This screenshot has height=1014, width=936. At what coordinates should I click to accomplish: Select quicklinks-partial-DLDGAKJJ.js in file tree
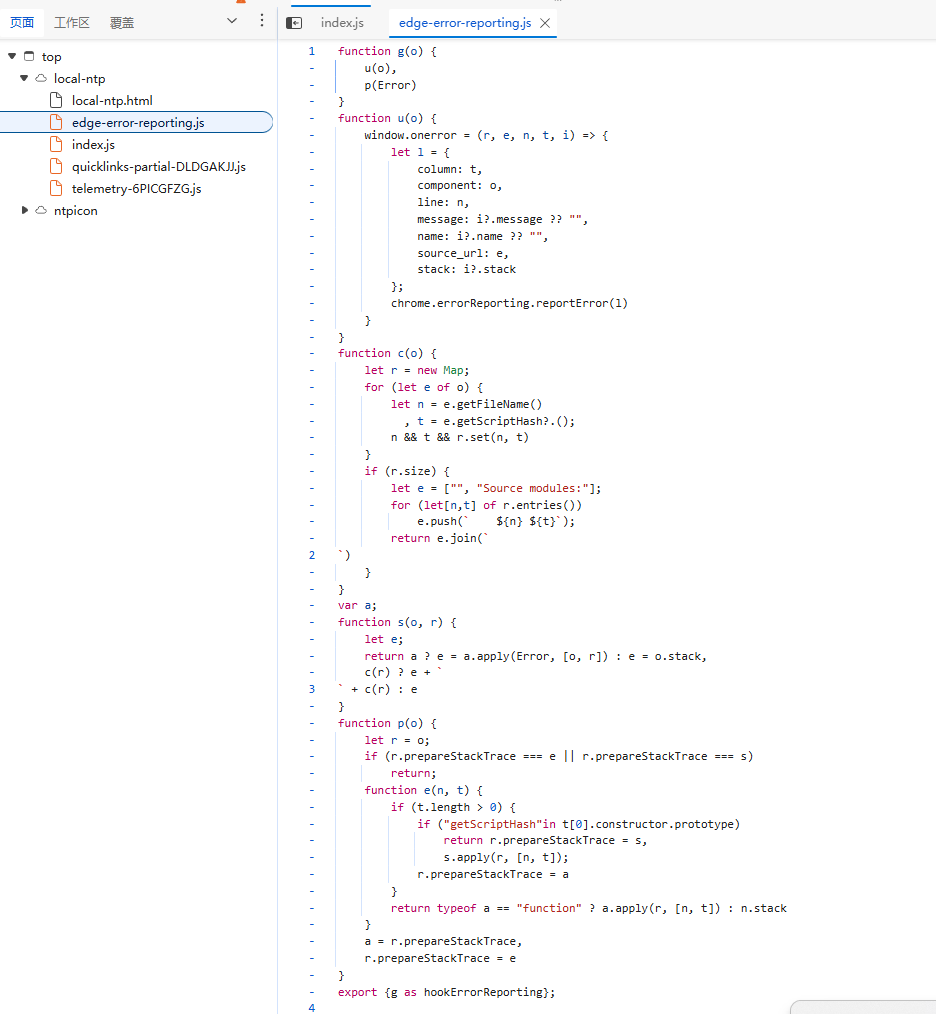tap(158, 166)
